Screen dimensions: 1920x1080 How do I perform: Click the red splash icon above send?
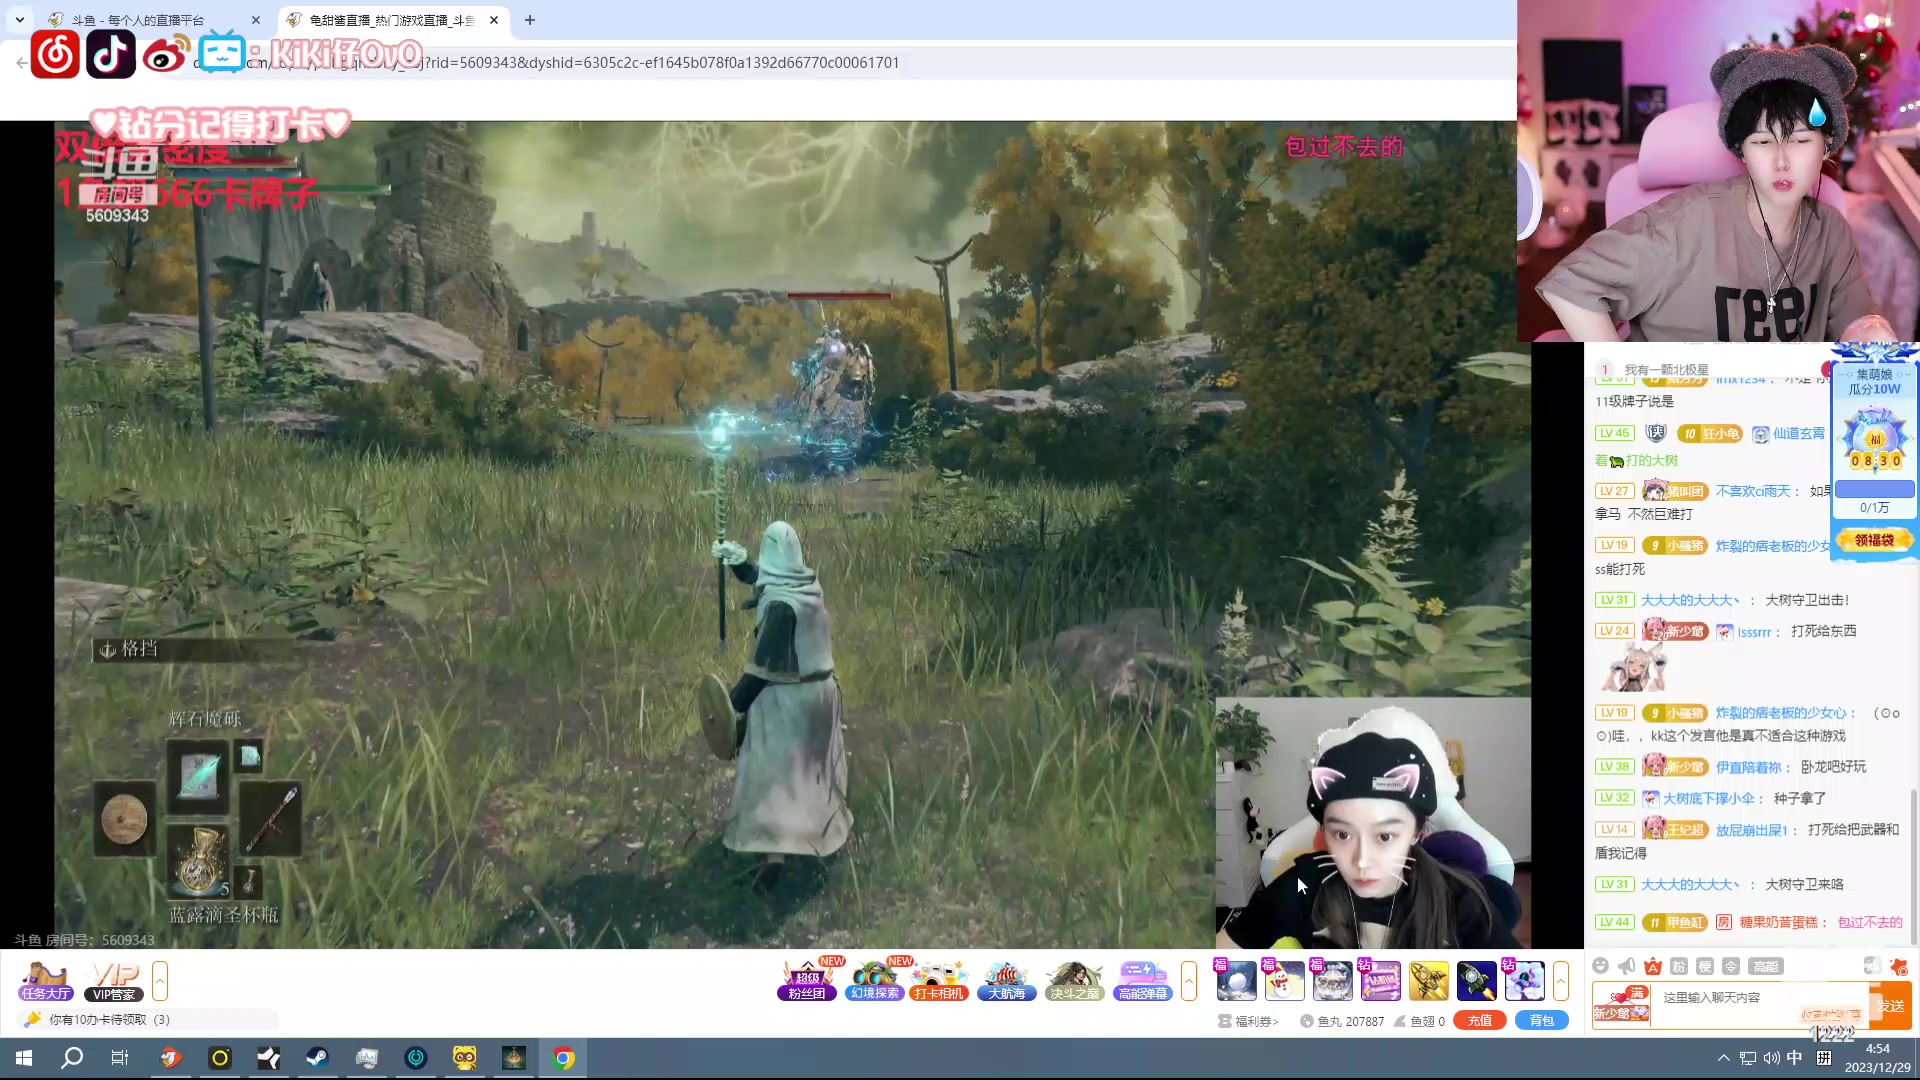1898,966
